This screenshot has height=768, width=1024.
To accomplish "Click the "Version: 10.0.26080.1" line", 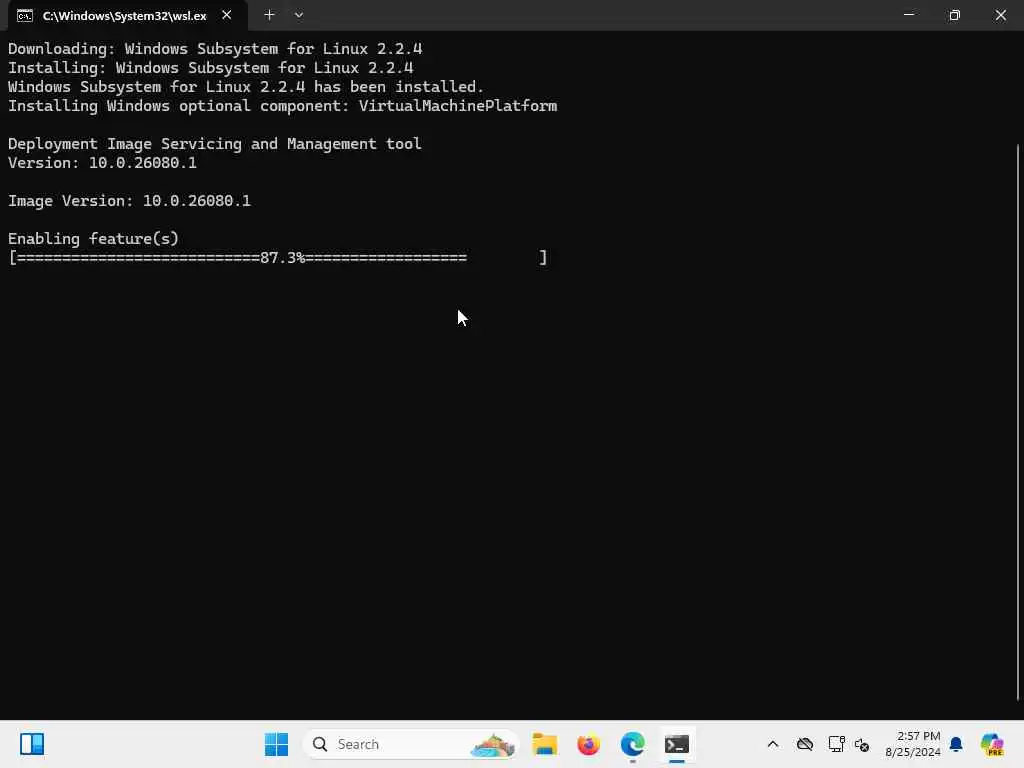I will (x=103, y=163).
